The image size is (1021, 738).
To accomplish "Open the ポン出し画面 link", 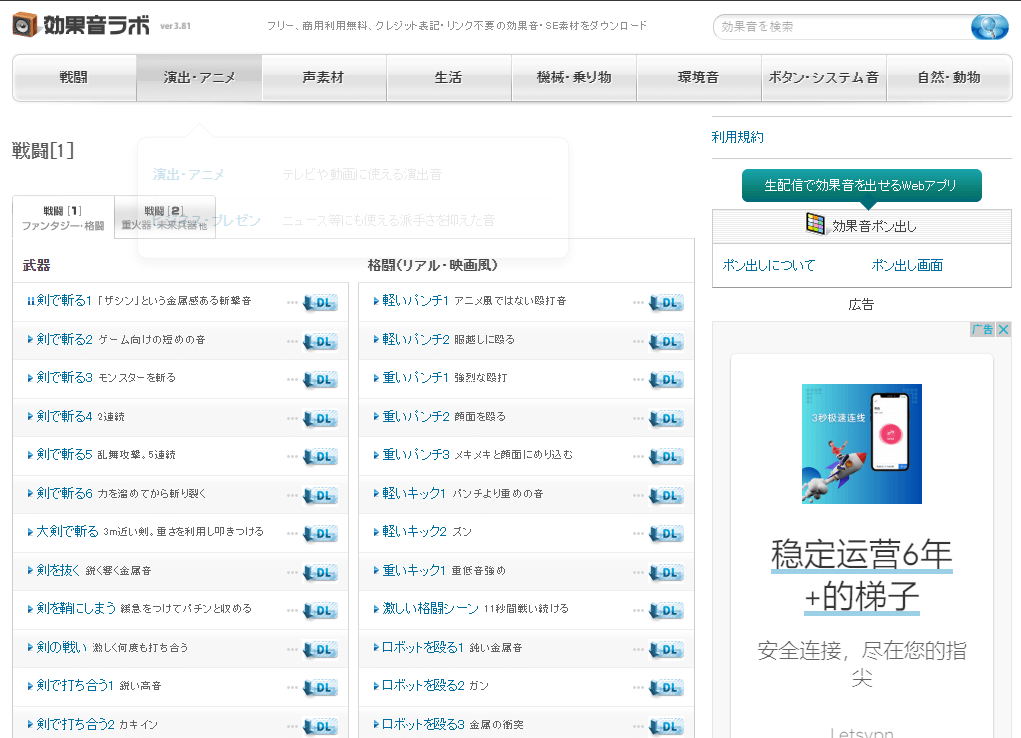I will tap(907, 265).
